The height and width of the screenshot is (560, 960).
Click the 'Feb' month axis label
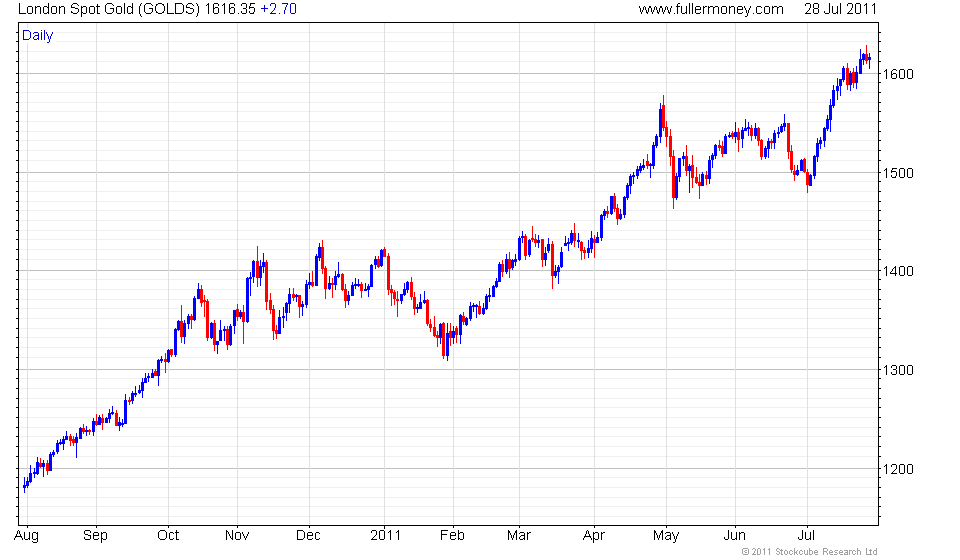[x=452, y=536]
